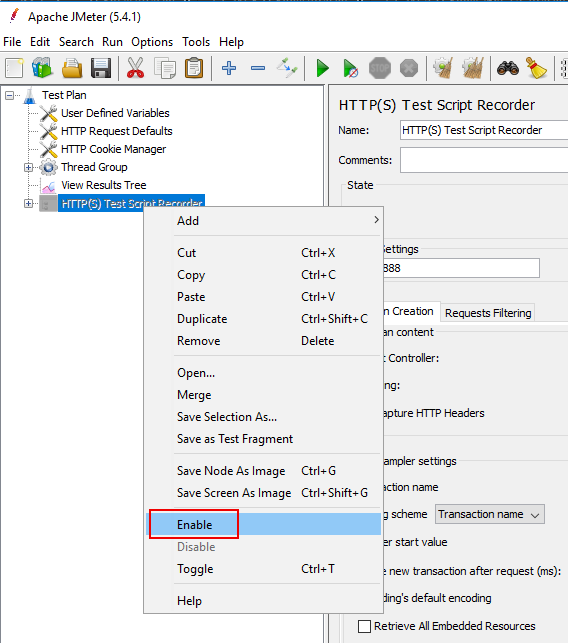Collapse the Test Plan tree node

click(9, 96)
